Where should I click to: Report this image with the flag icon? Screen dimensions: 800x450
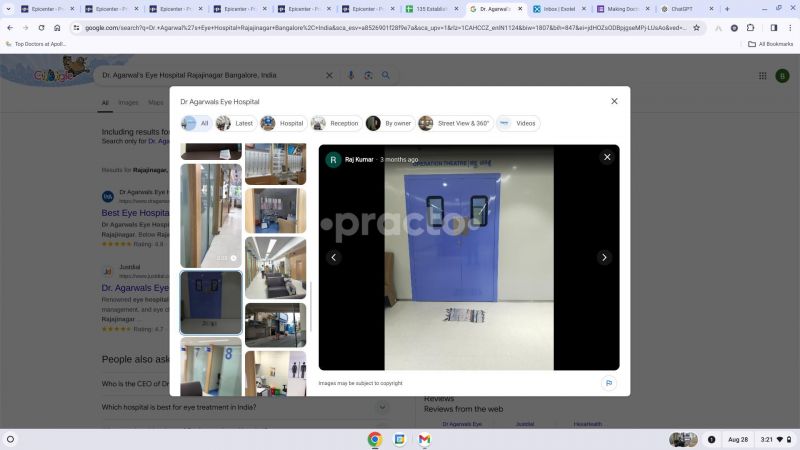609,383
